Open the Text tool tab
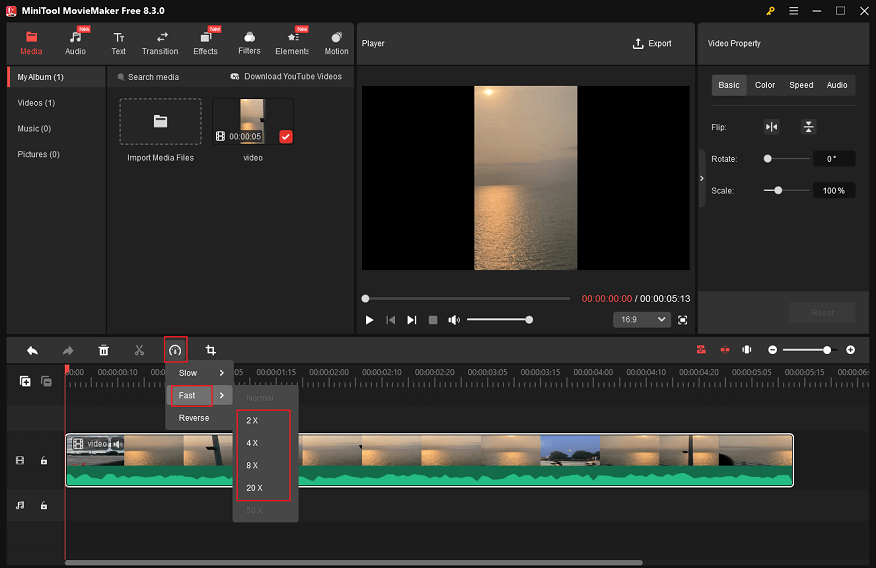This screenshot has height=568, width=876. click(x=118, y=43)
